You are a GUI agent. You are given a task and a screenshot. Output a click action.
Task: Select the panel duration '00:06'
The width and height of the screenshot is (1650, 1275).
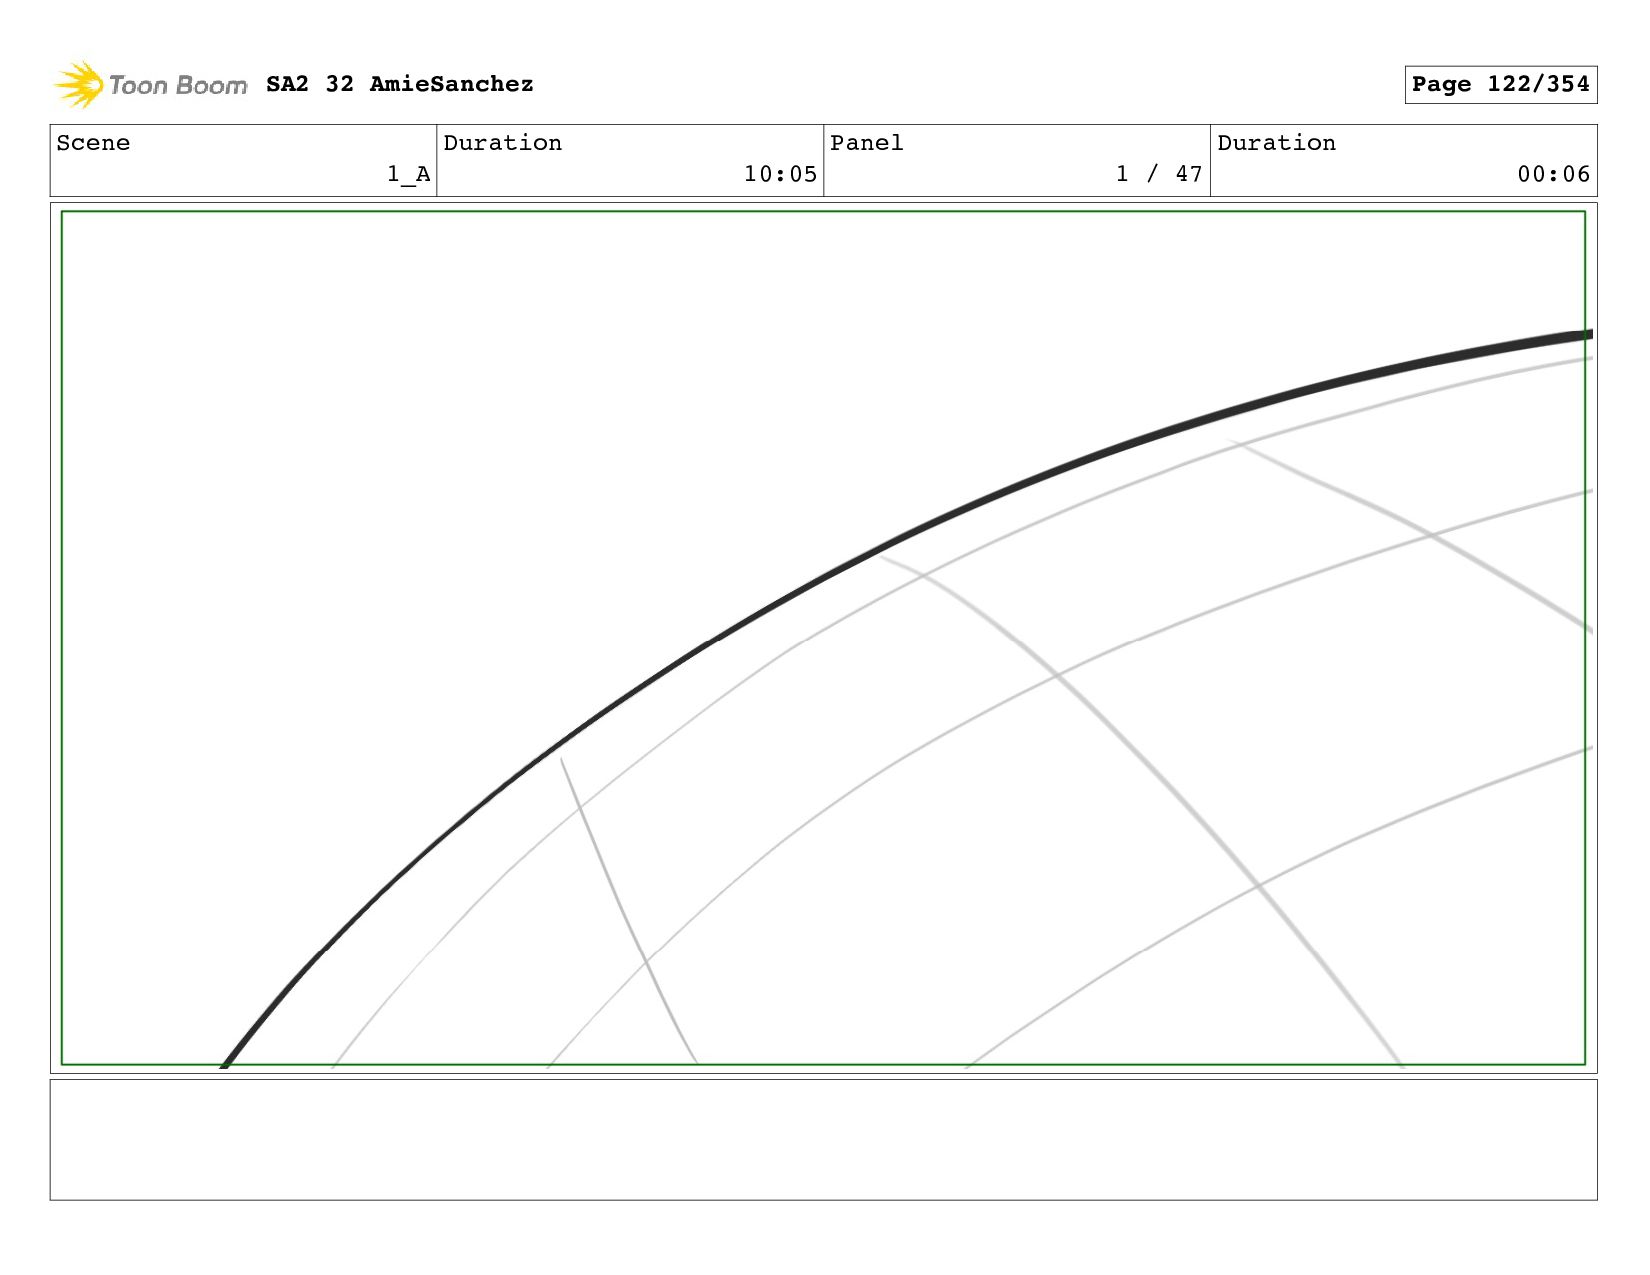tap(1553, 174)
